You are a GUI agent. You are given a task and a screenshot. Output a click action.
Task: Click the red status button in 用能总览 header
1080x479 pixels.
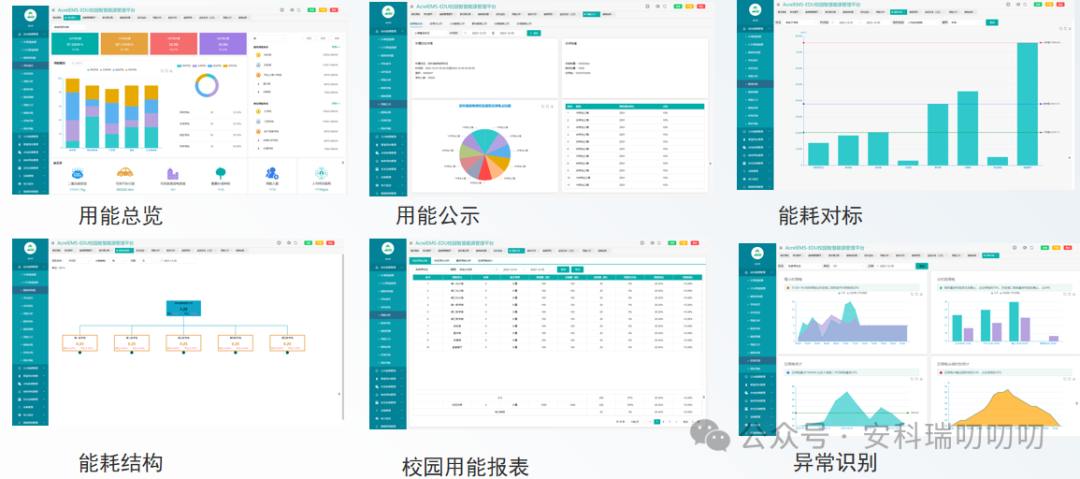coord(334,10)
